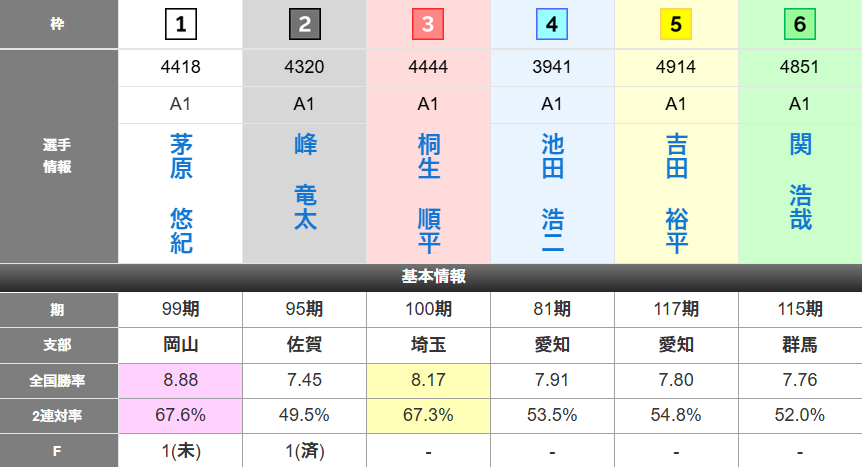Click the 1(済) F count cell
Image resolution: width=862 pixels, height=467 pixels.
pos(304,450)
